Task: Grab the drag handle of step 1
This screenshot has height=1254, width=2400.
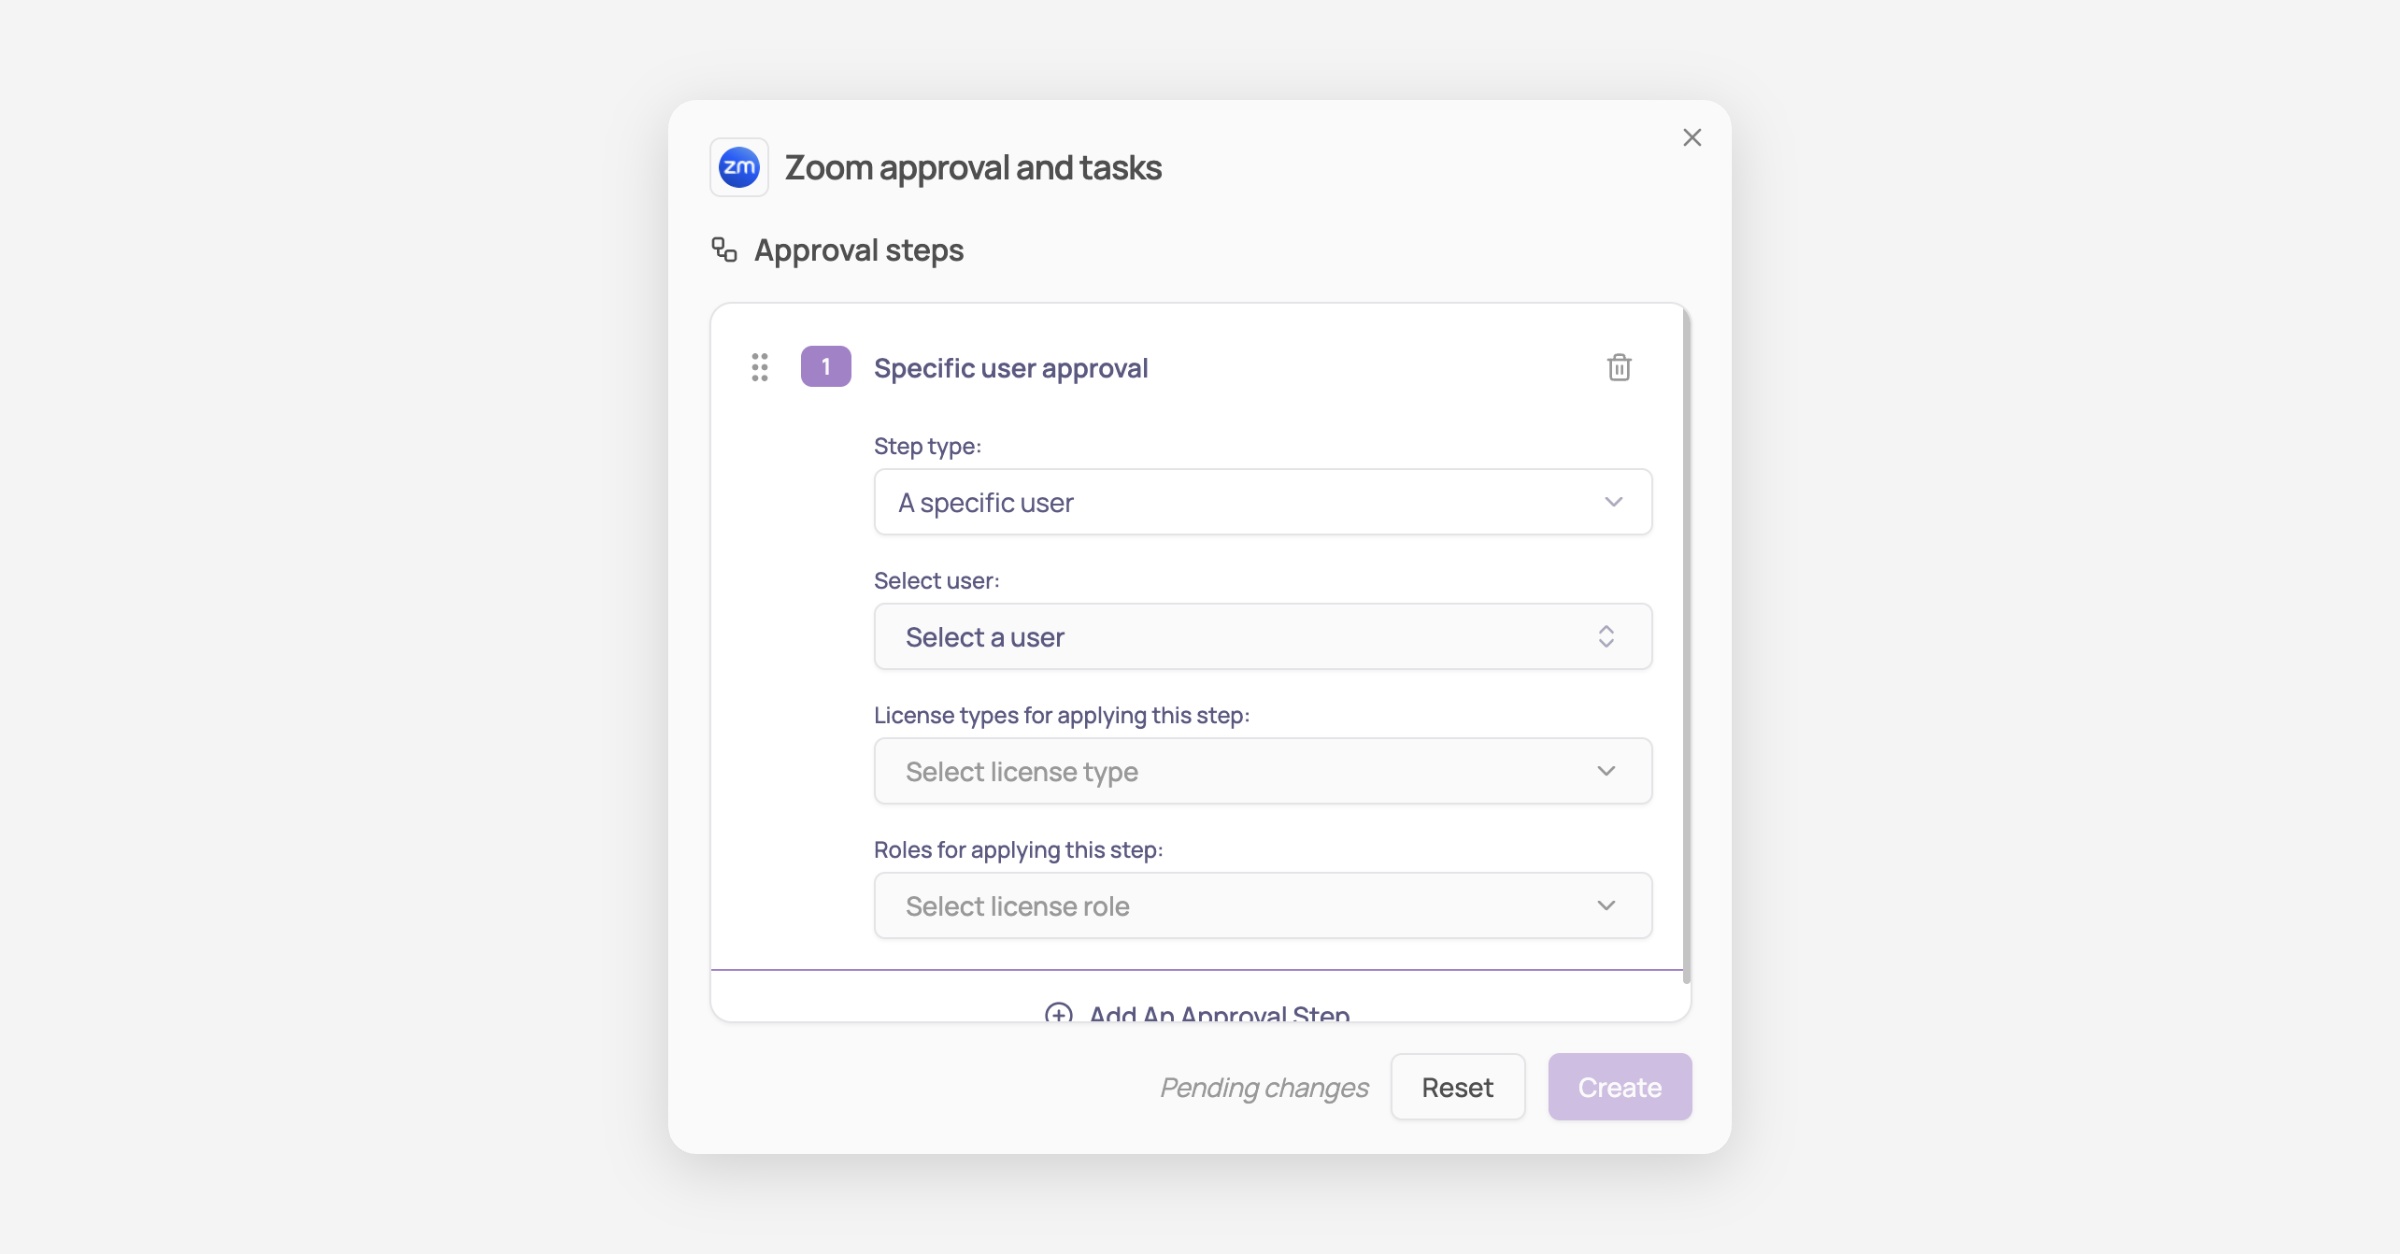Action: (760, 367)
